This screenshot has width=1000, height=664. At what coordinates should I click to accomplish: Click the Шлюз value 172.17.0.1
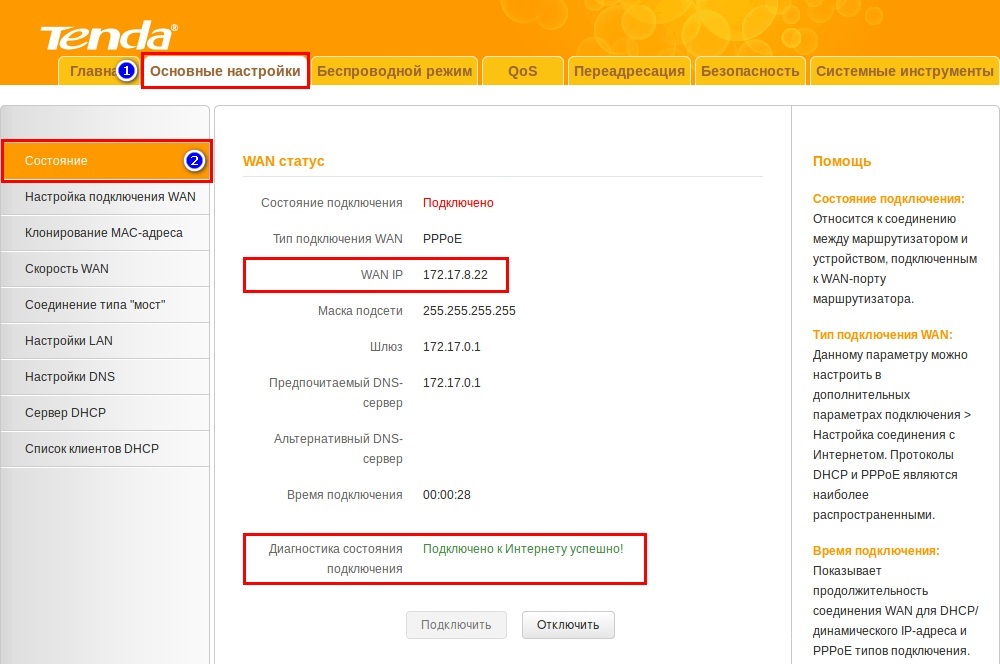452,347
